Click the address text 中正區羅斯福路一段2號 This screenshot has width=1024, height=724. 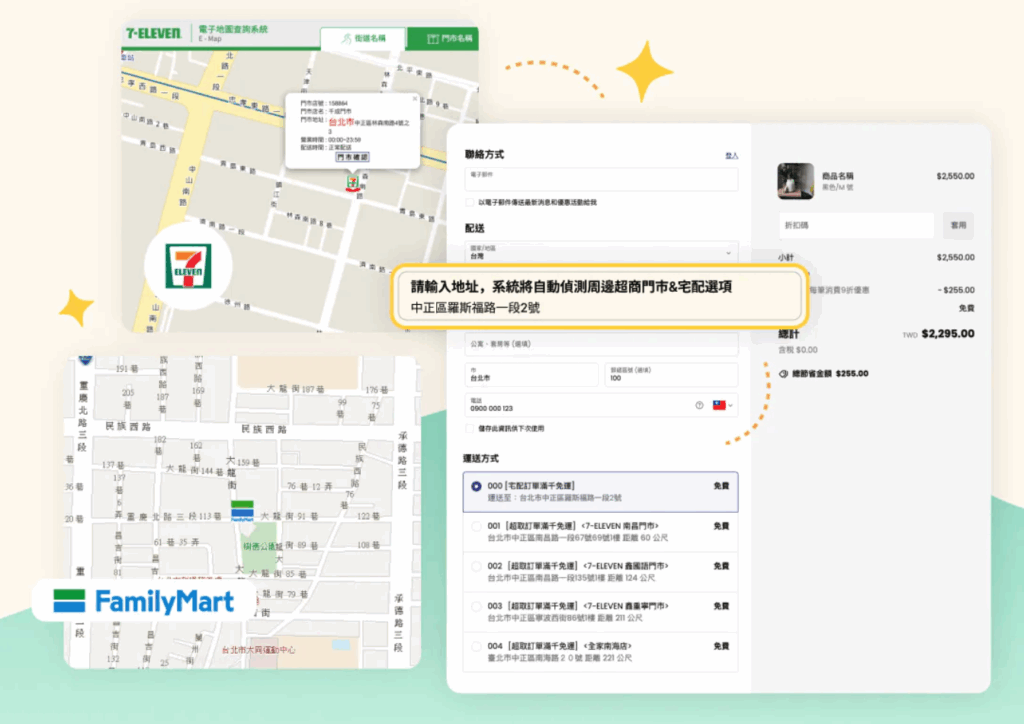click(x=475, y=307)
